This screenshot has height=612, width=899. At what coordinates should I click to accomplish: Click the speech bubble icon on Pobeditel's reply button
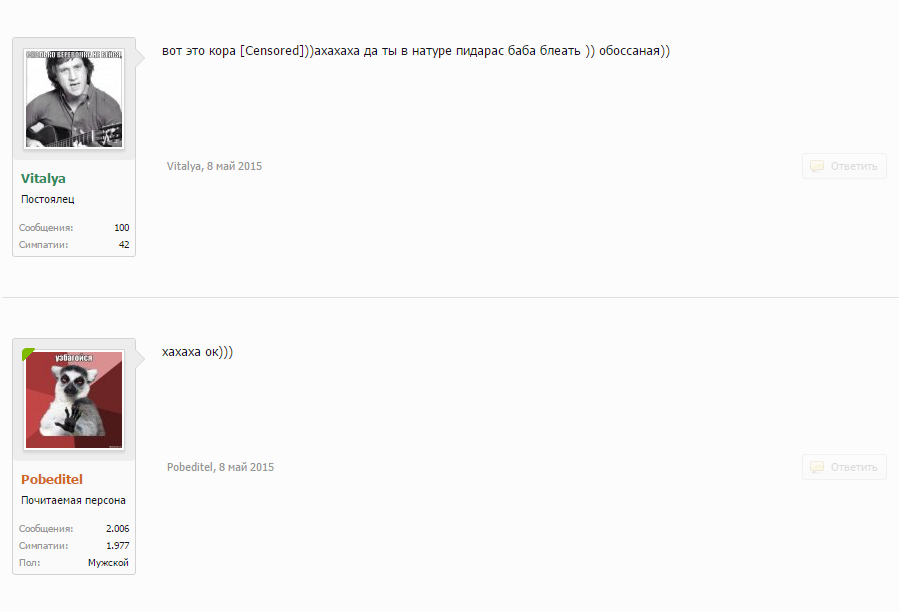[x=816, y=467]
